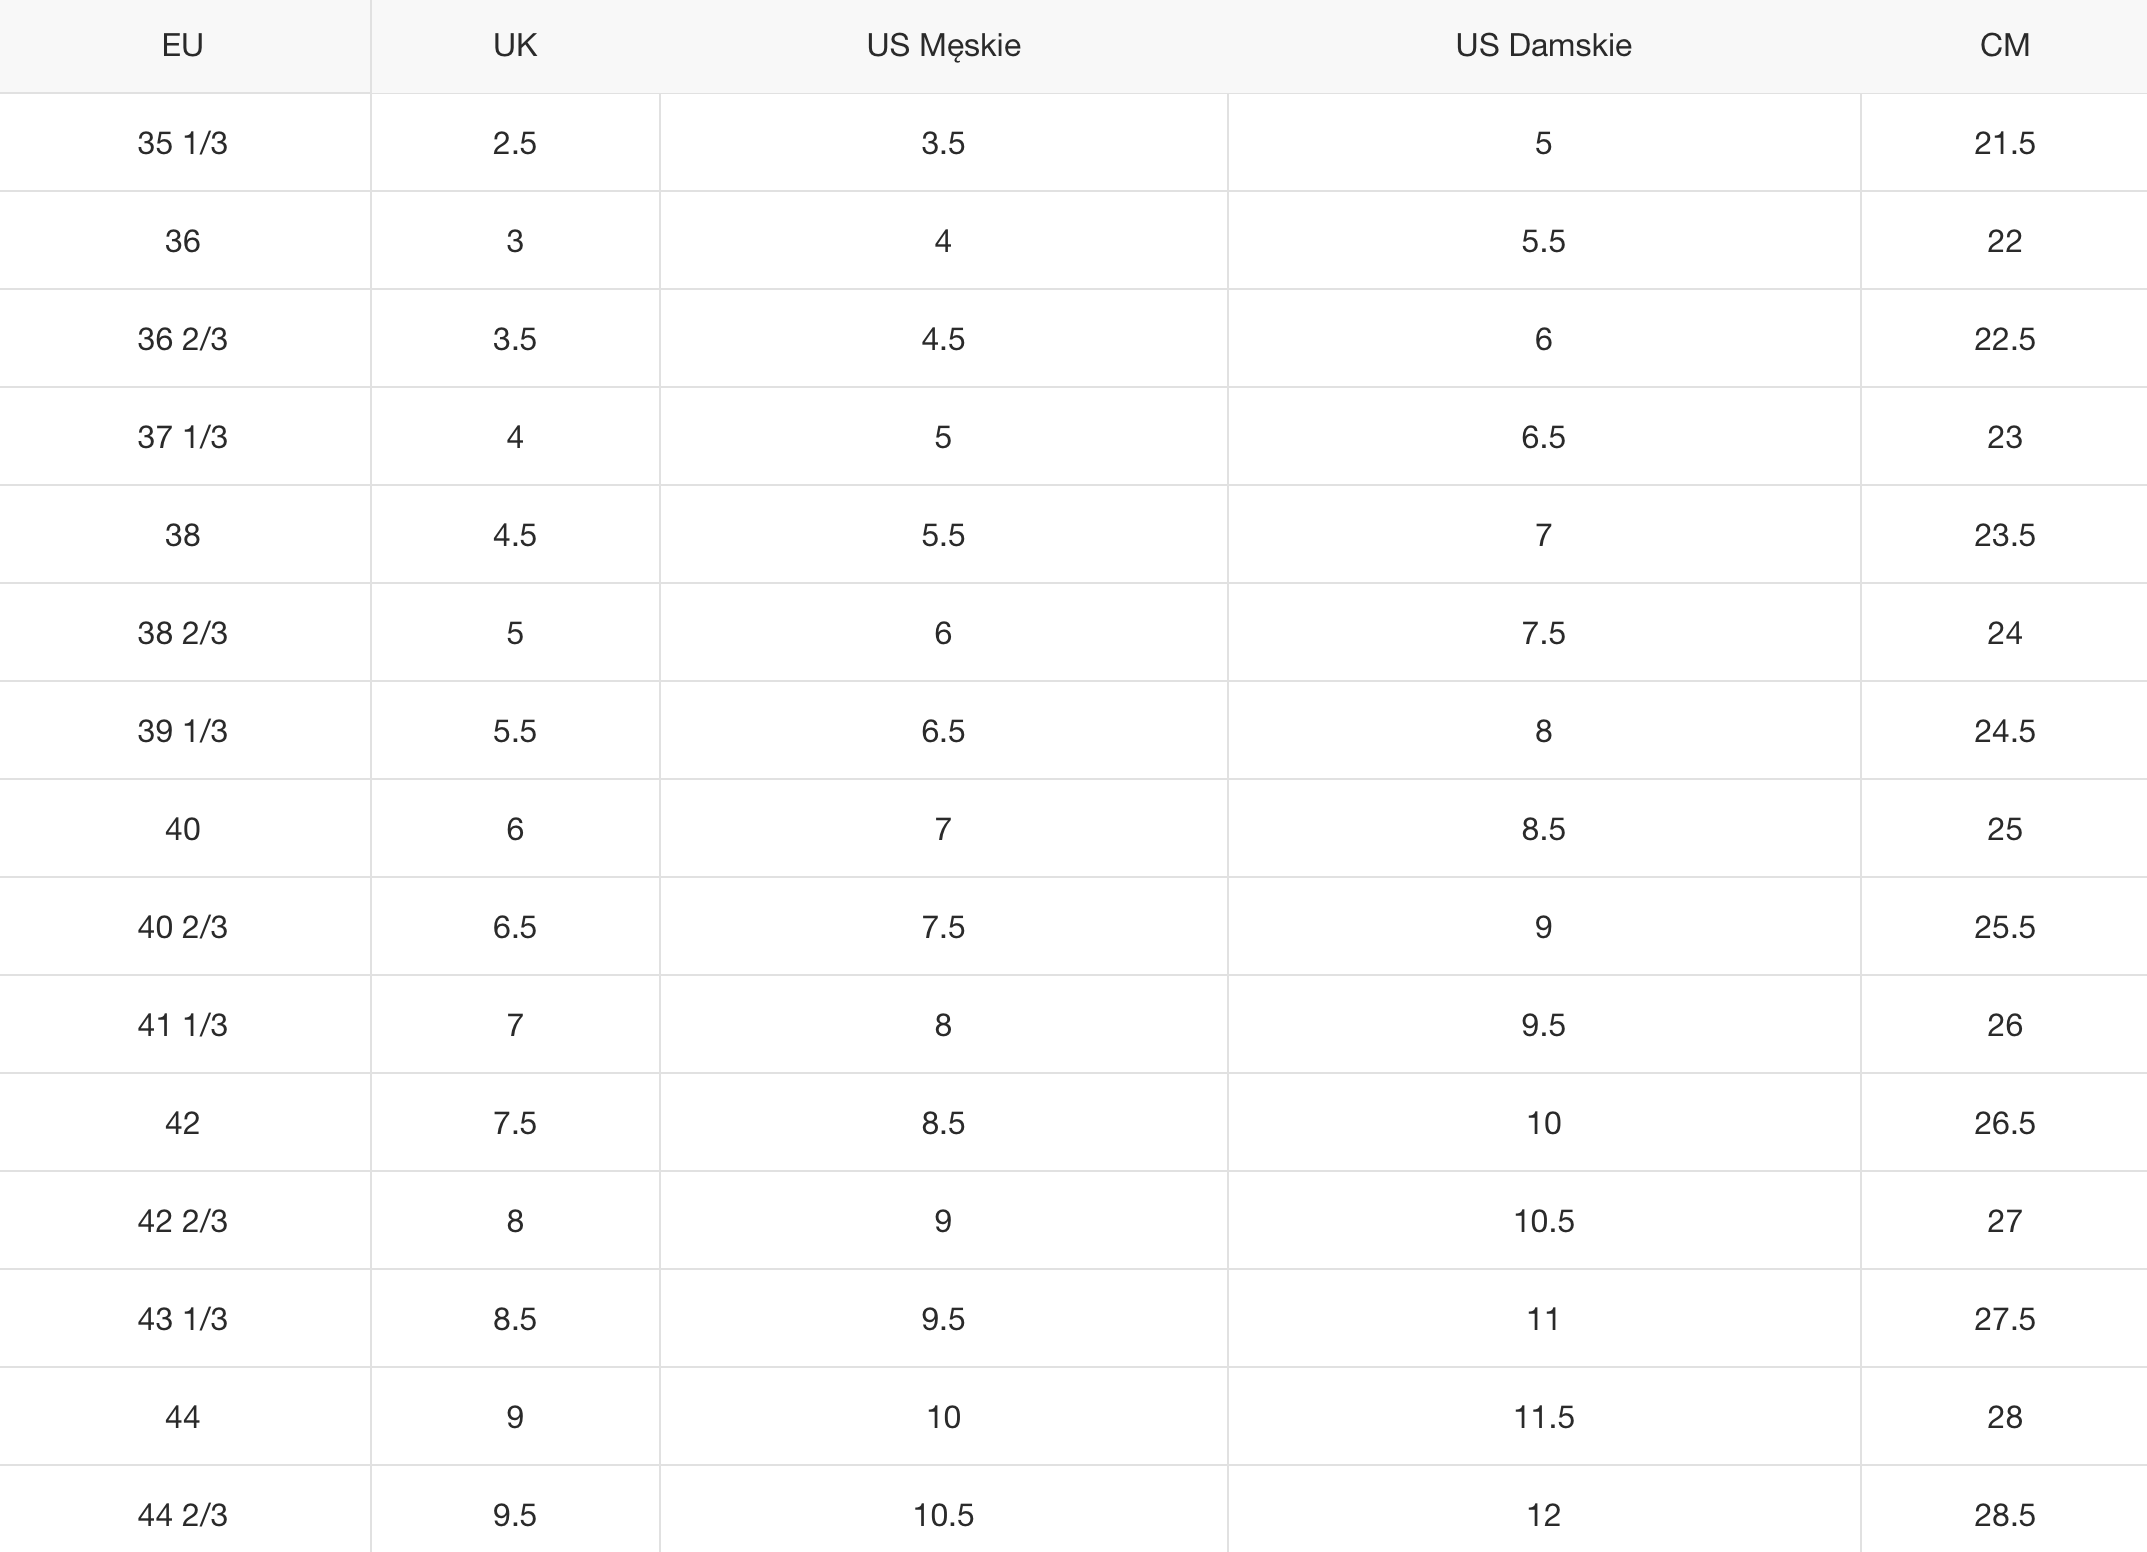This screenshot has width=2147, height=1552.
Task: Select EU size 35 1/3 cell
Action: pos(182,143)
